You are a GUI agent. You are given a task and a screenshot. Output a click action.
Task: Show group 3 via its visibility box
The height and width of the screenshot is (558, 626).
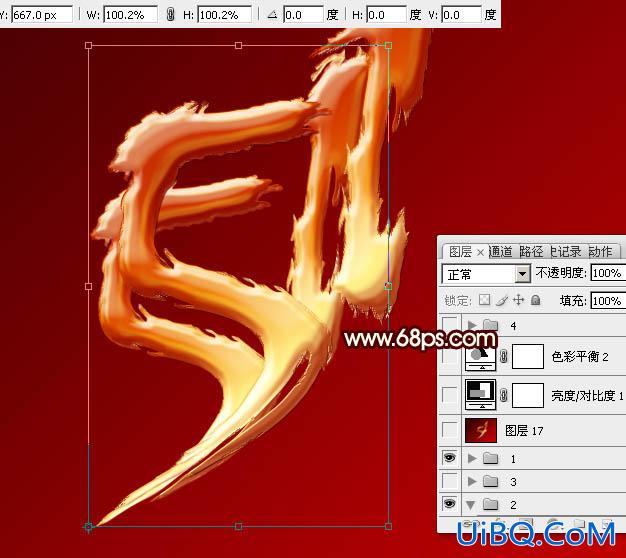450,481
